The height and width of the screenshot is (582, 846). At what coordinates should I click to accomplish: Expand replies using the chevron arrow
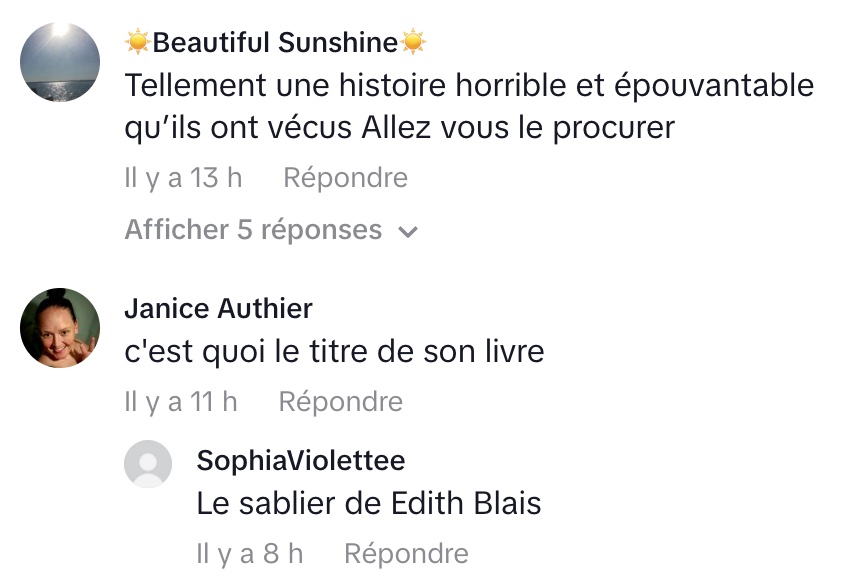click(x=407, y=232)
